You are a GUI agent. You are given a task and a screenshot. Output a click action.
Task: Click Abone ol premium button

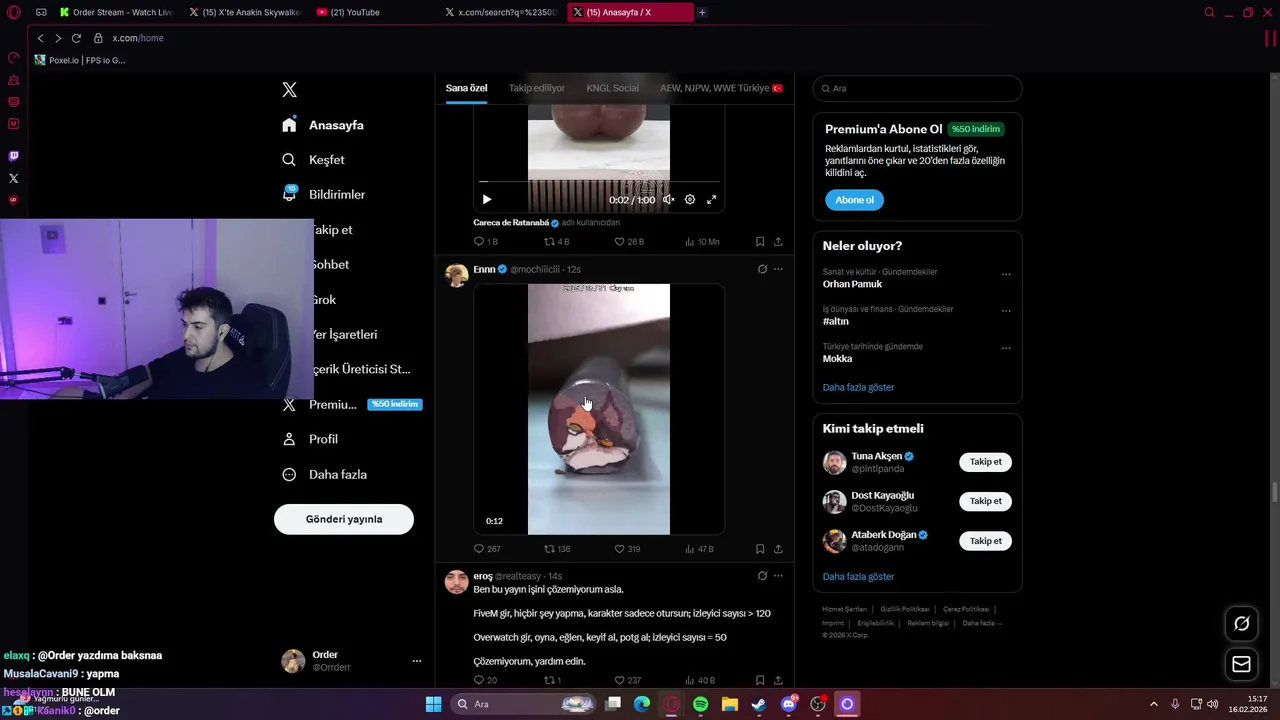tap(854, 200)
